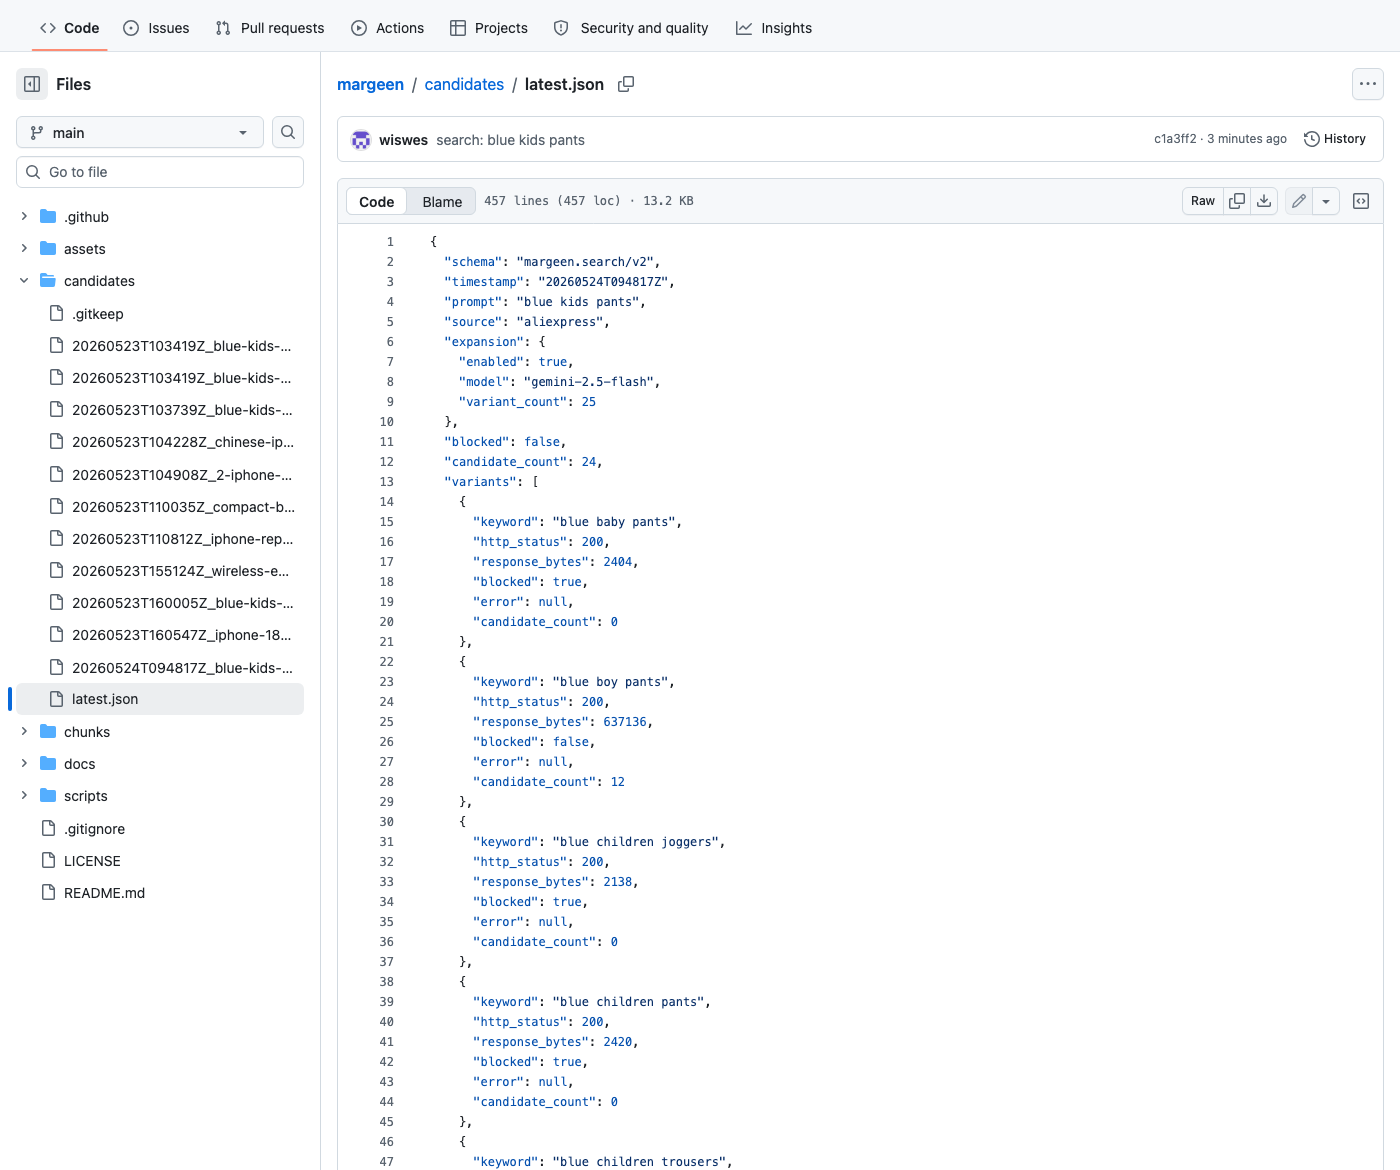Image resolution: width=1400 pixels, height=1170 pixels.
Task: Expand the assets folder chevron
Action: point(24,248)
